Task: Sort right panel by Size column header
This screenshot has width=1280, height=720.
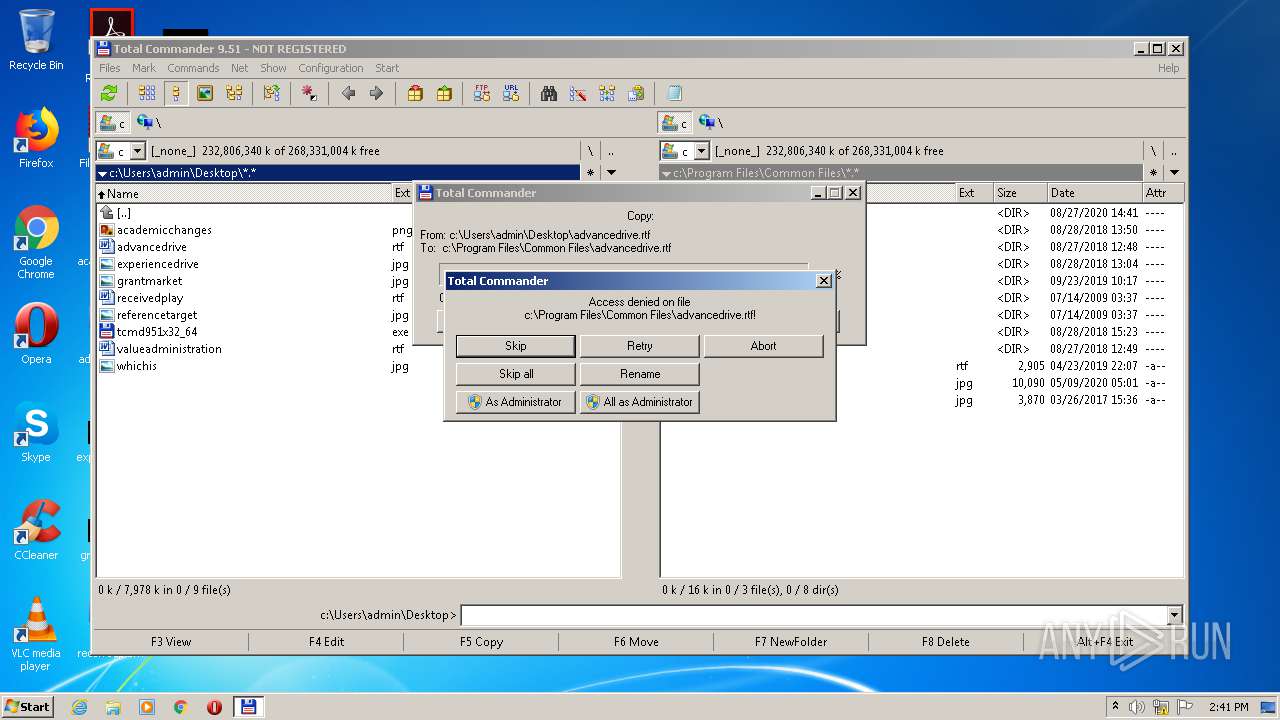Action: (x=1019, y=193)
